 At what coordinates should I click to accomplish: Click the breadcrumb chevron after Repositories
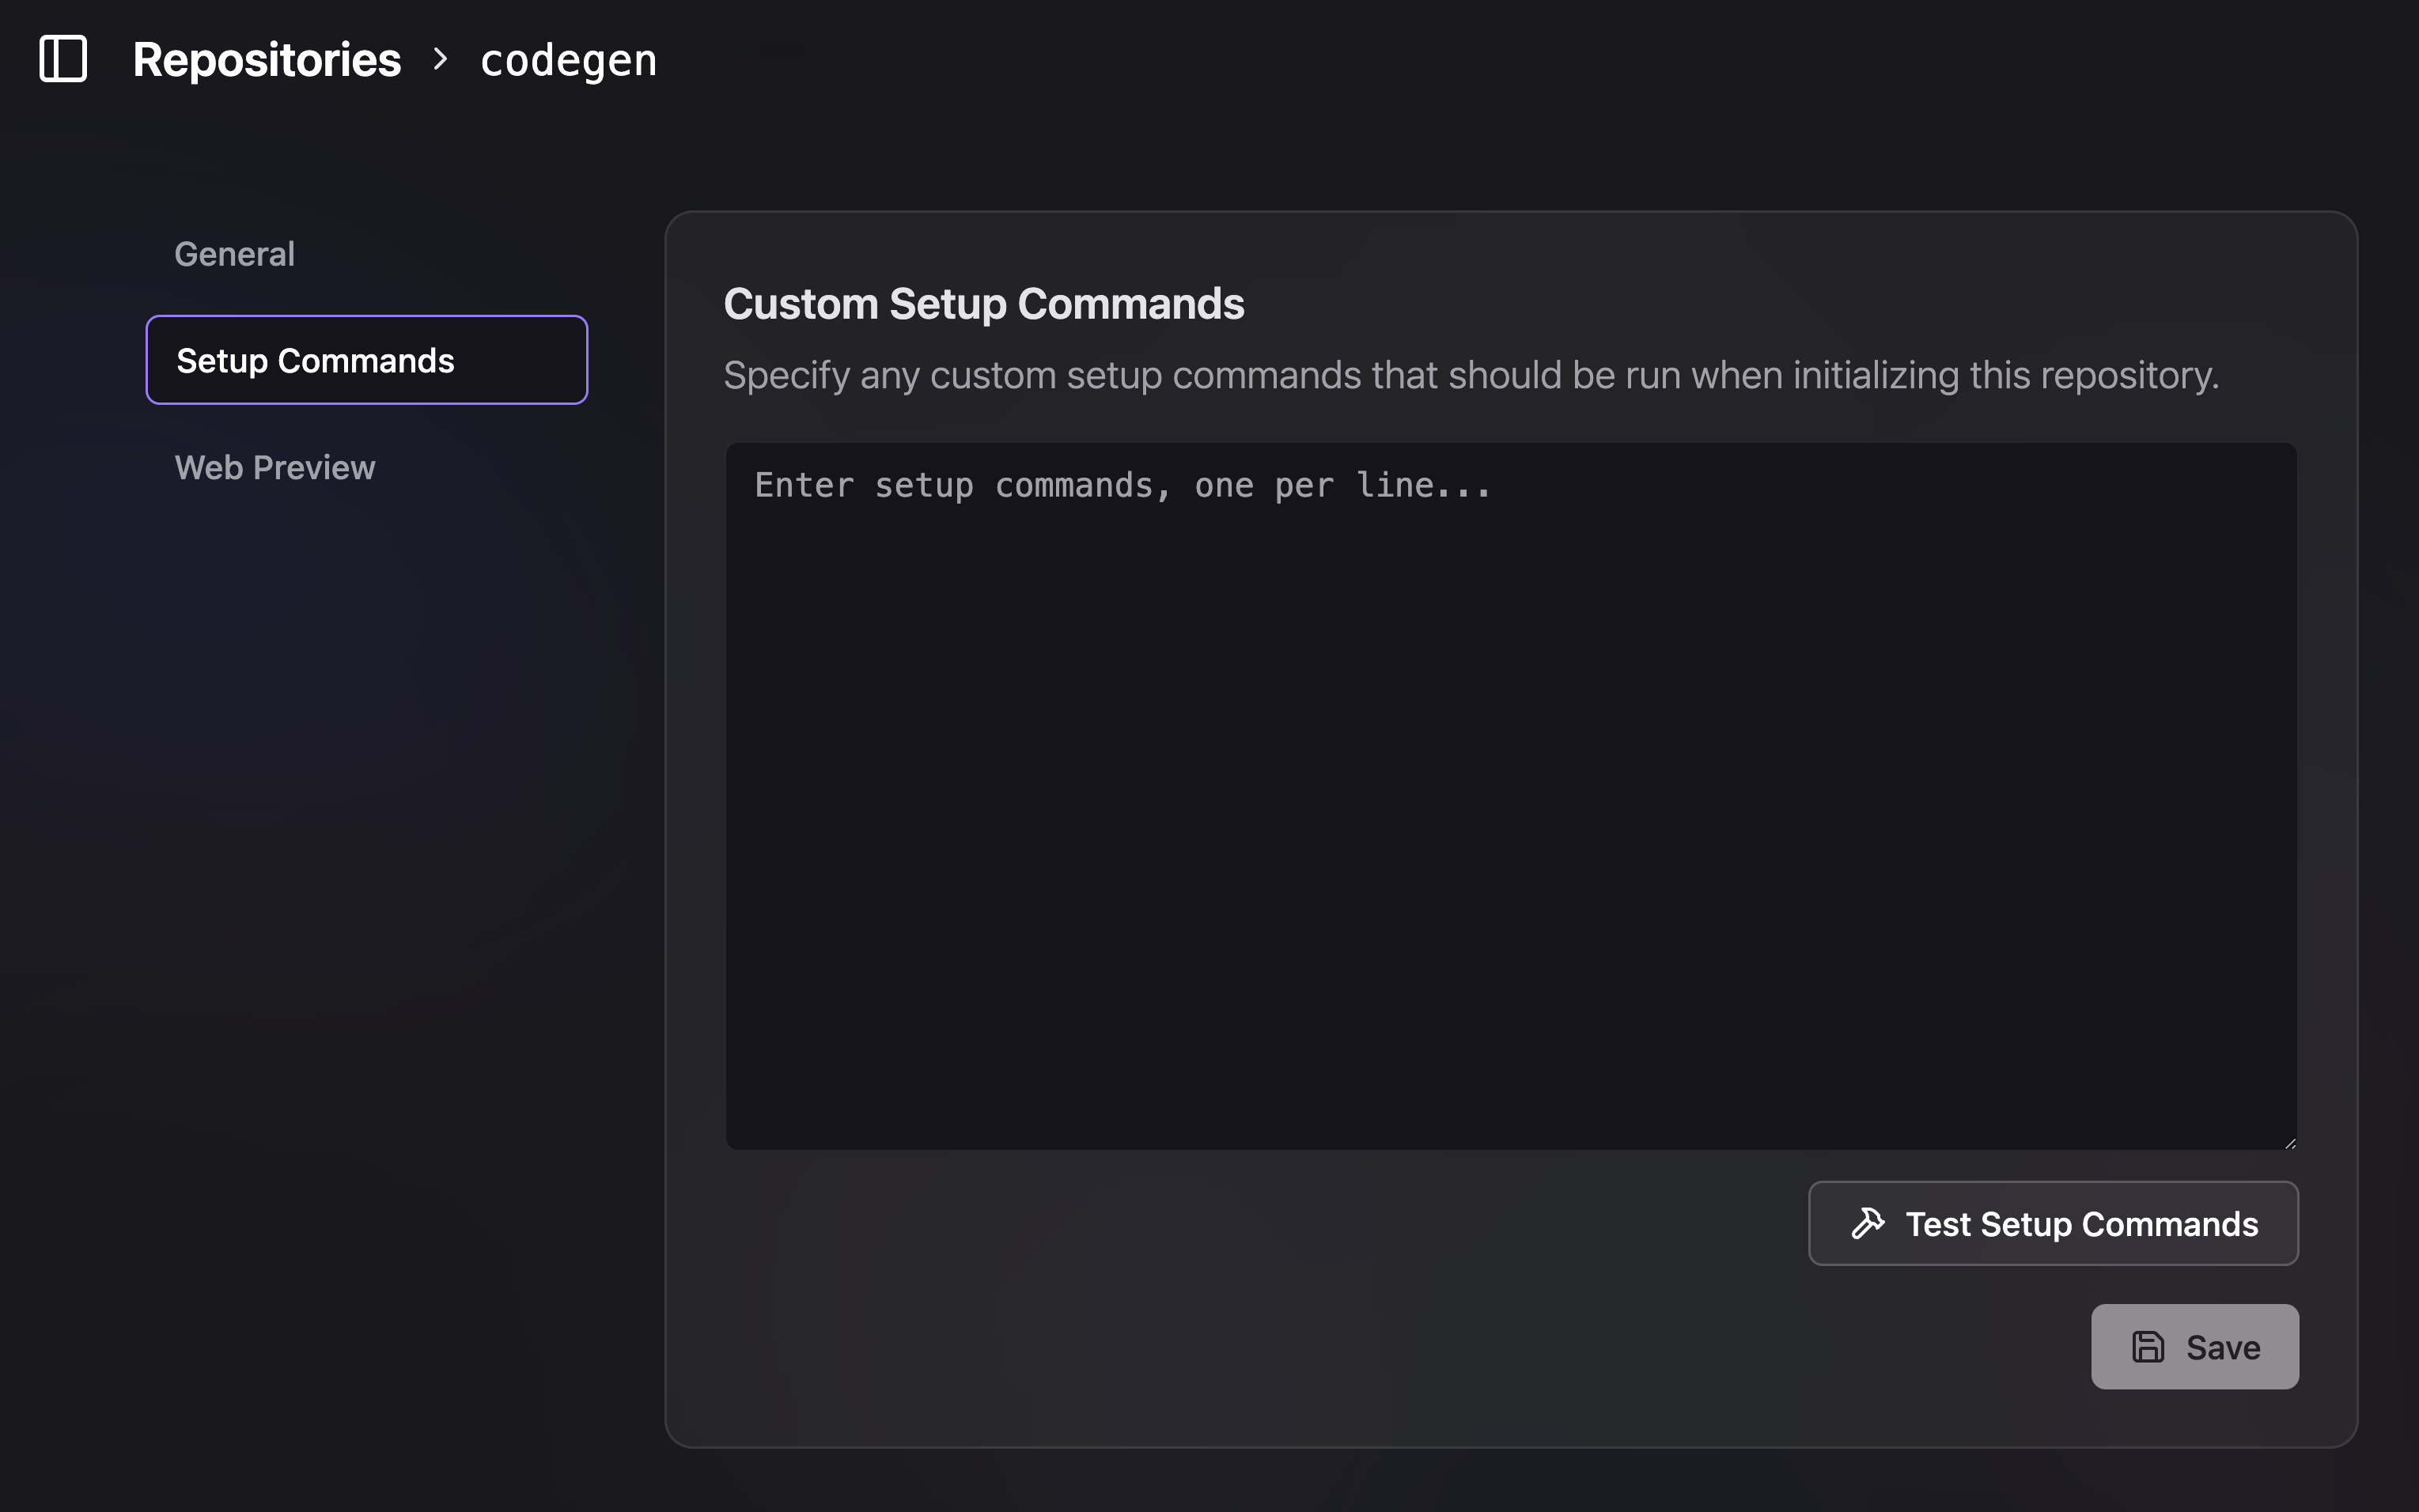[x=440, y=60]
